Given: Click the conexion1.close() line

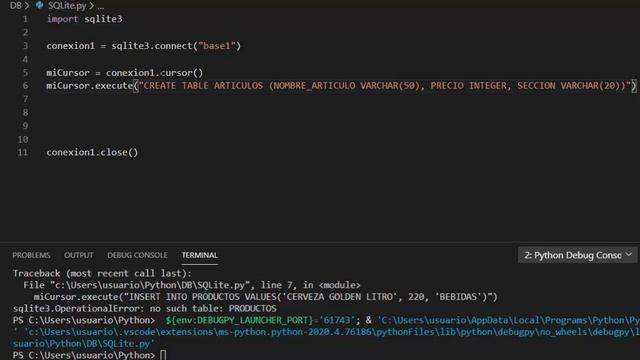Looking at the screenshot, I should pos(92,152).
